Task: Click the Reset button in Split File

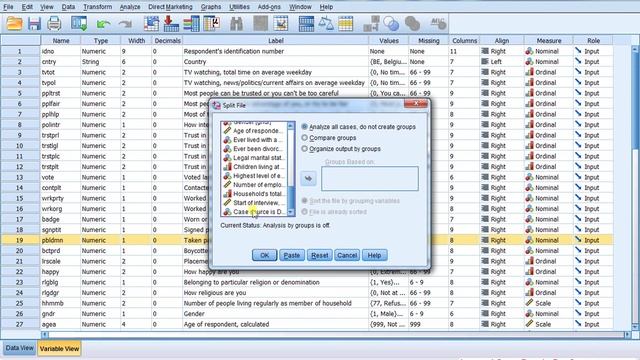Action: [320, 255]
